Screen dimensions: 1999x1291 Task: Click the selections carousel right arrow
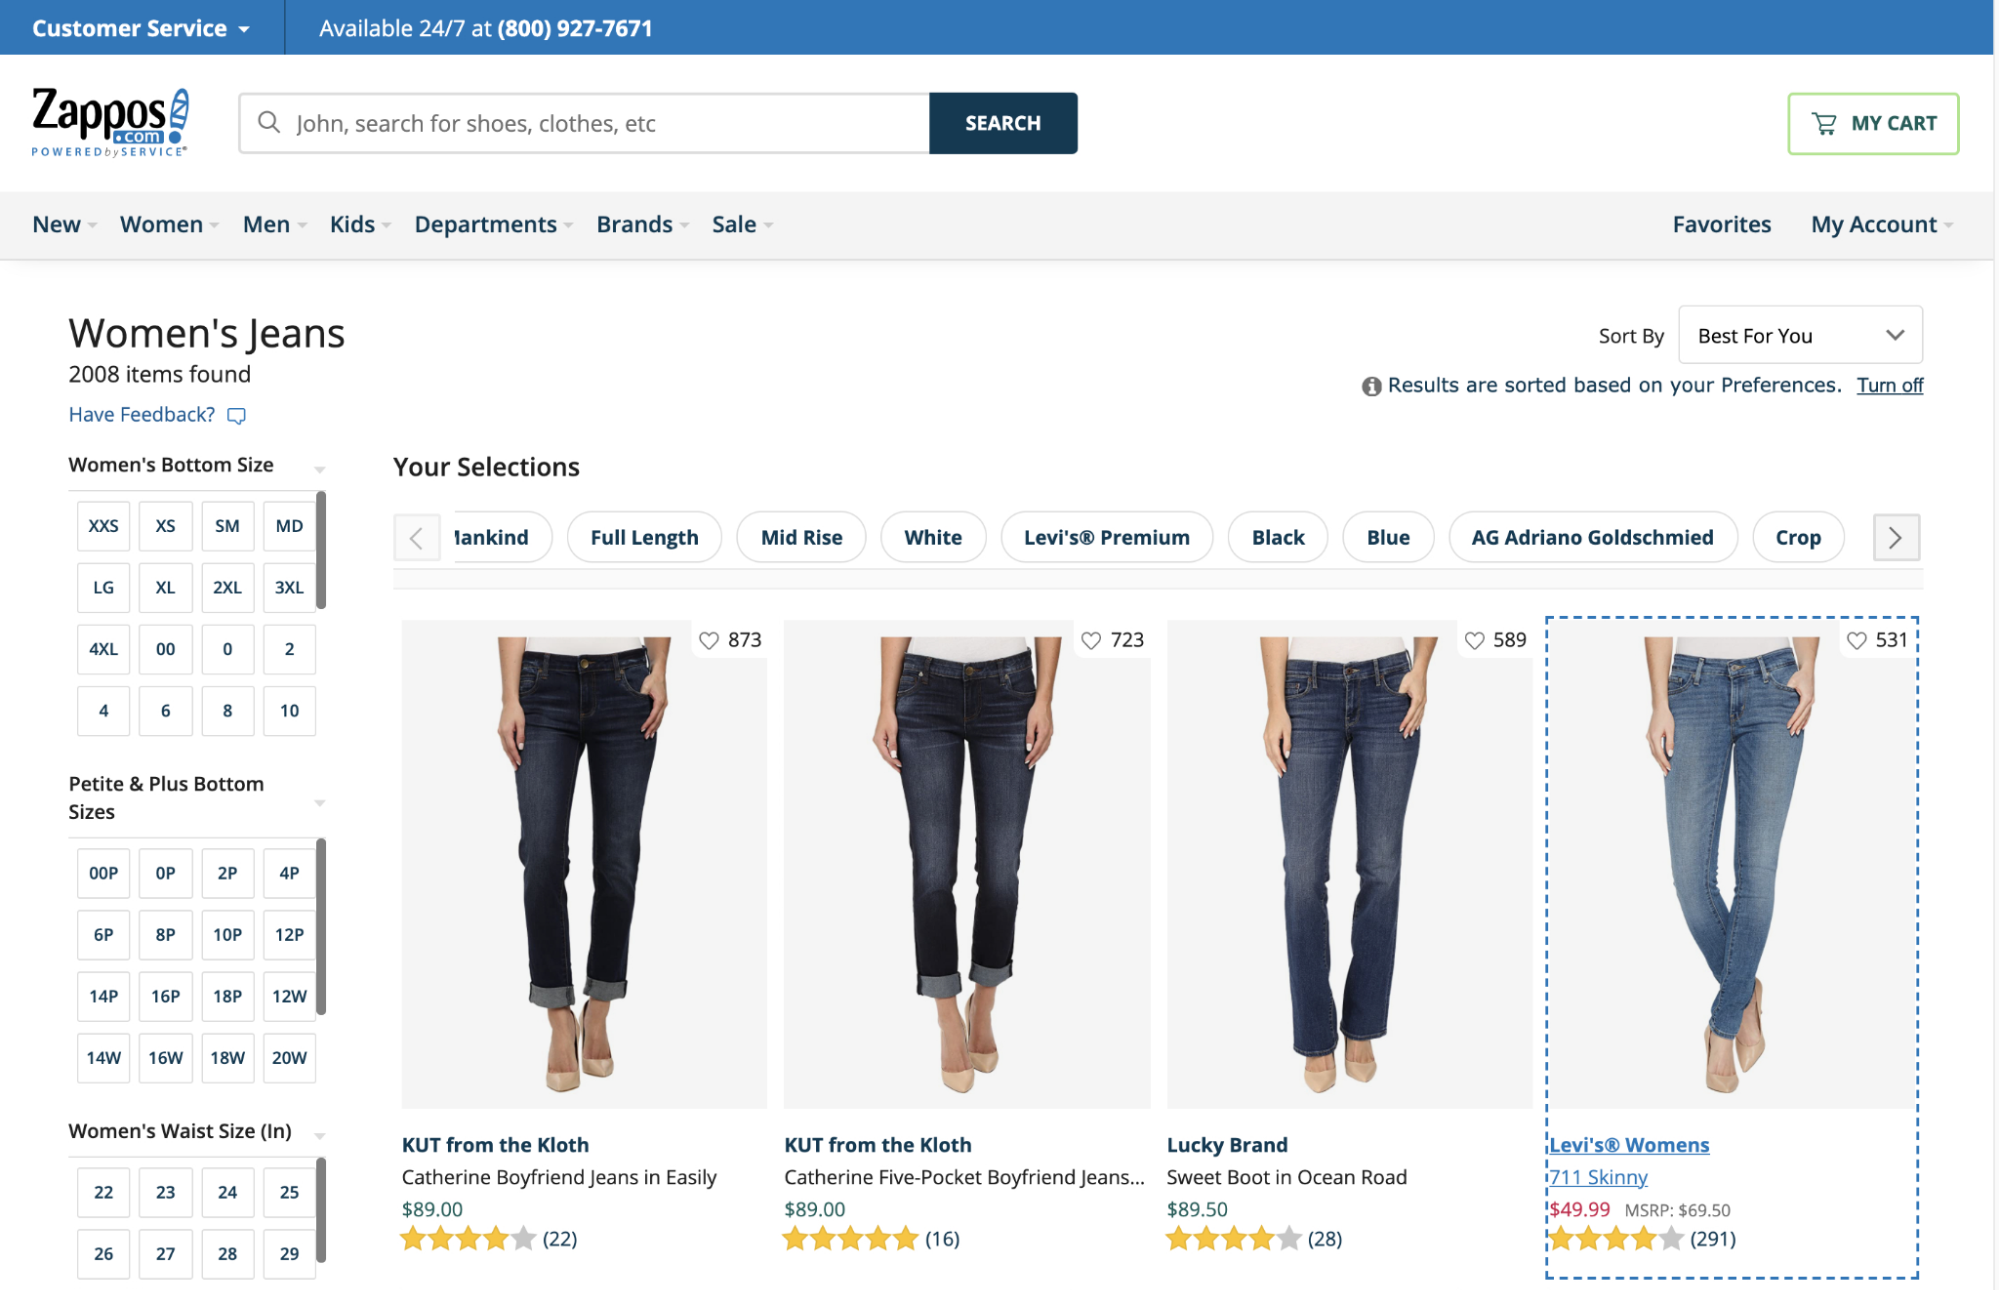[1895, 538]
